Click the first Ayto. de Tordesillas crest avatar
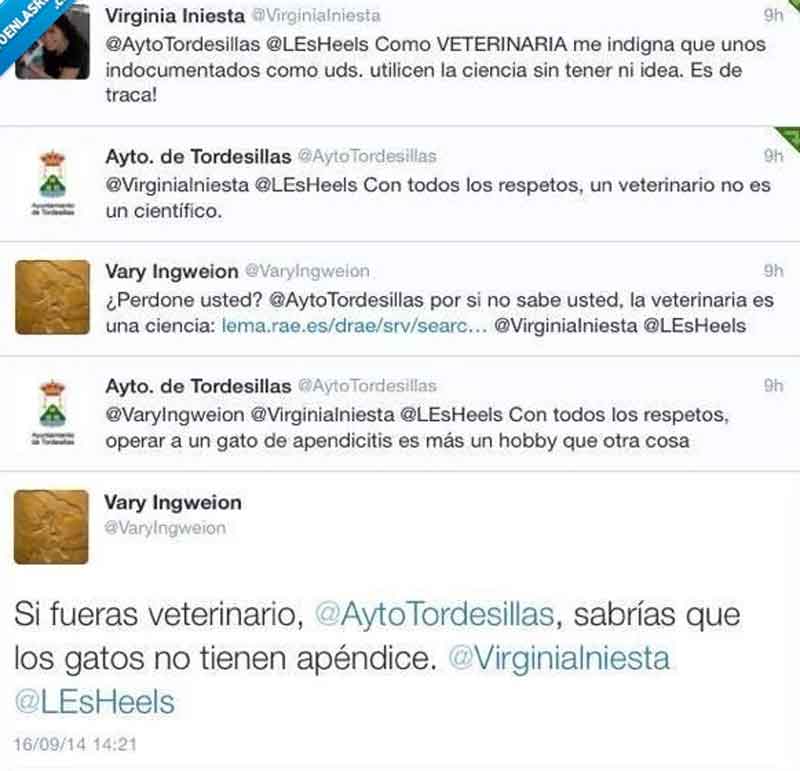This screenshot has width=800, height=771. 53,182
